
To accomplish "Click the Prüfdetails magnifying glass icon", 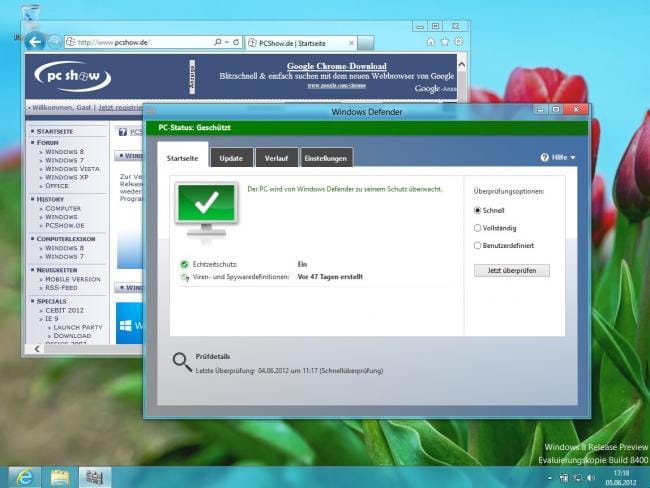I will point(182,362).
